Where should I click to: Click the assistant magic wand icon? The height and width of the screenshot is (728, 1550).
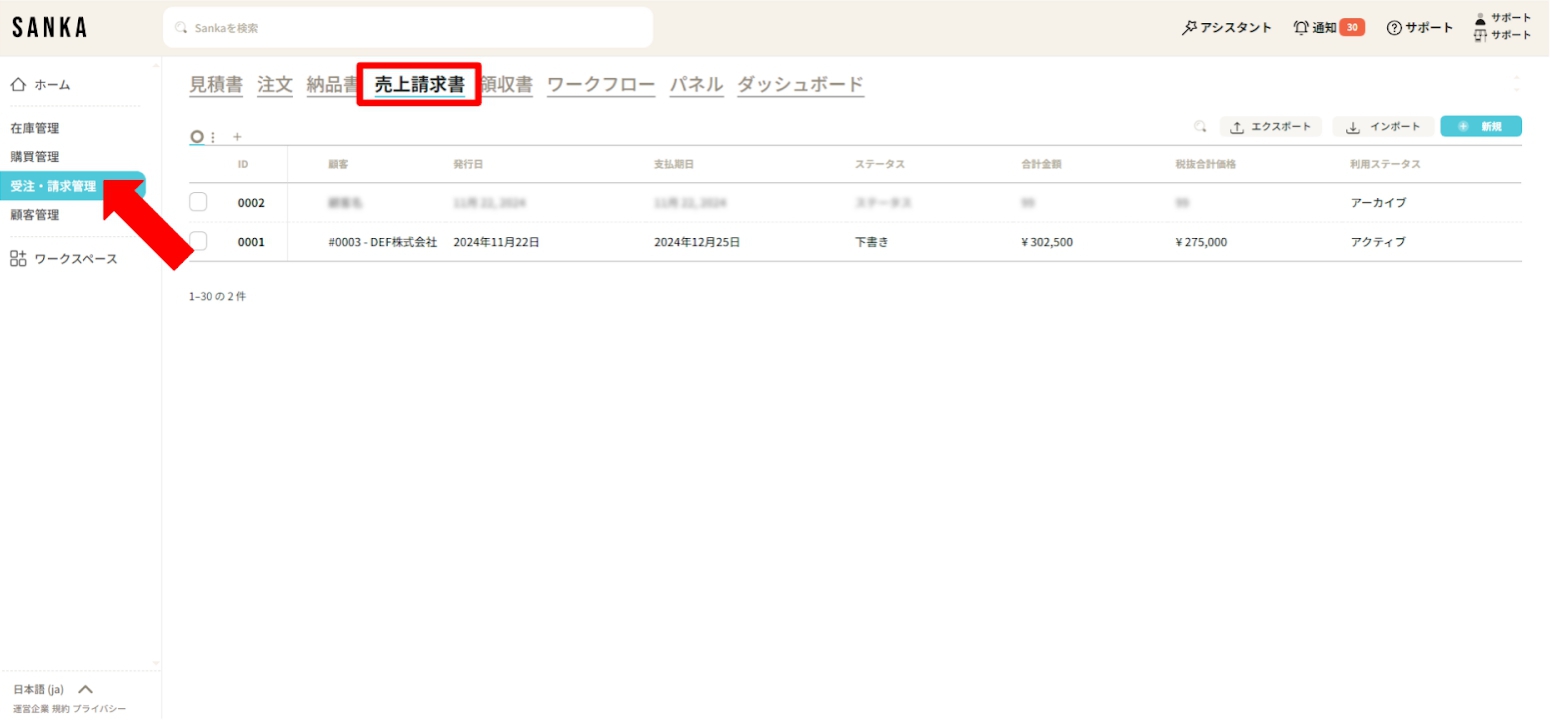tap(1189, 28)
